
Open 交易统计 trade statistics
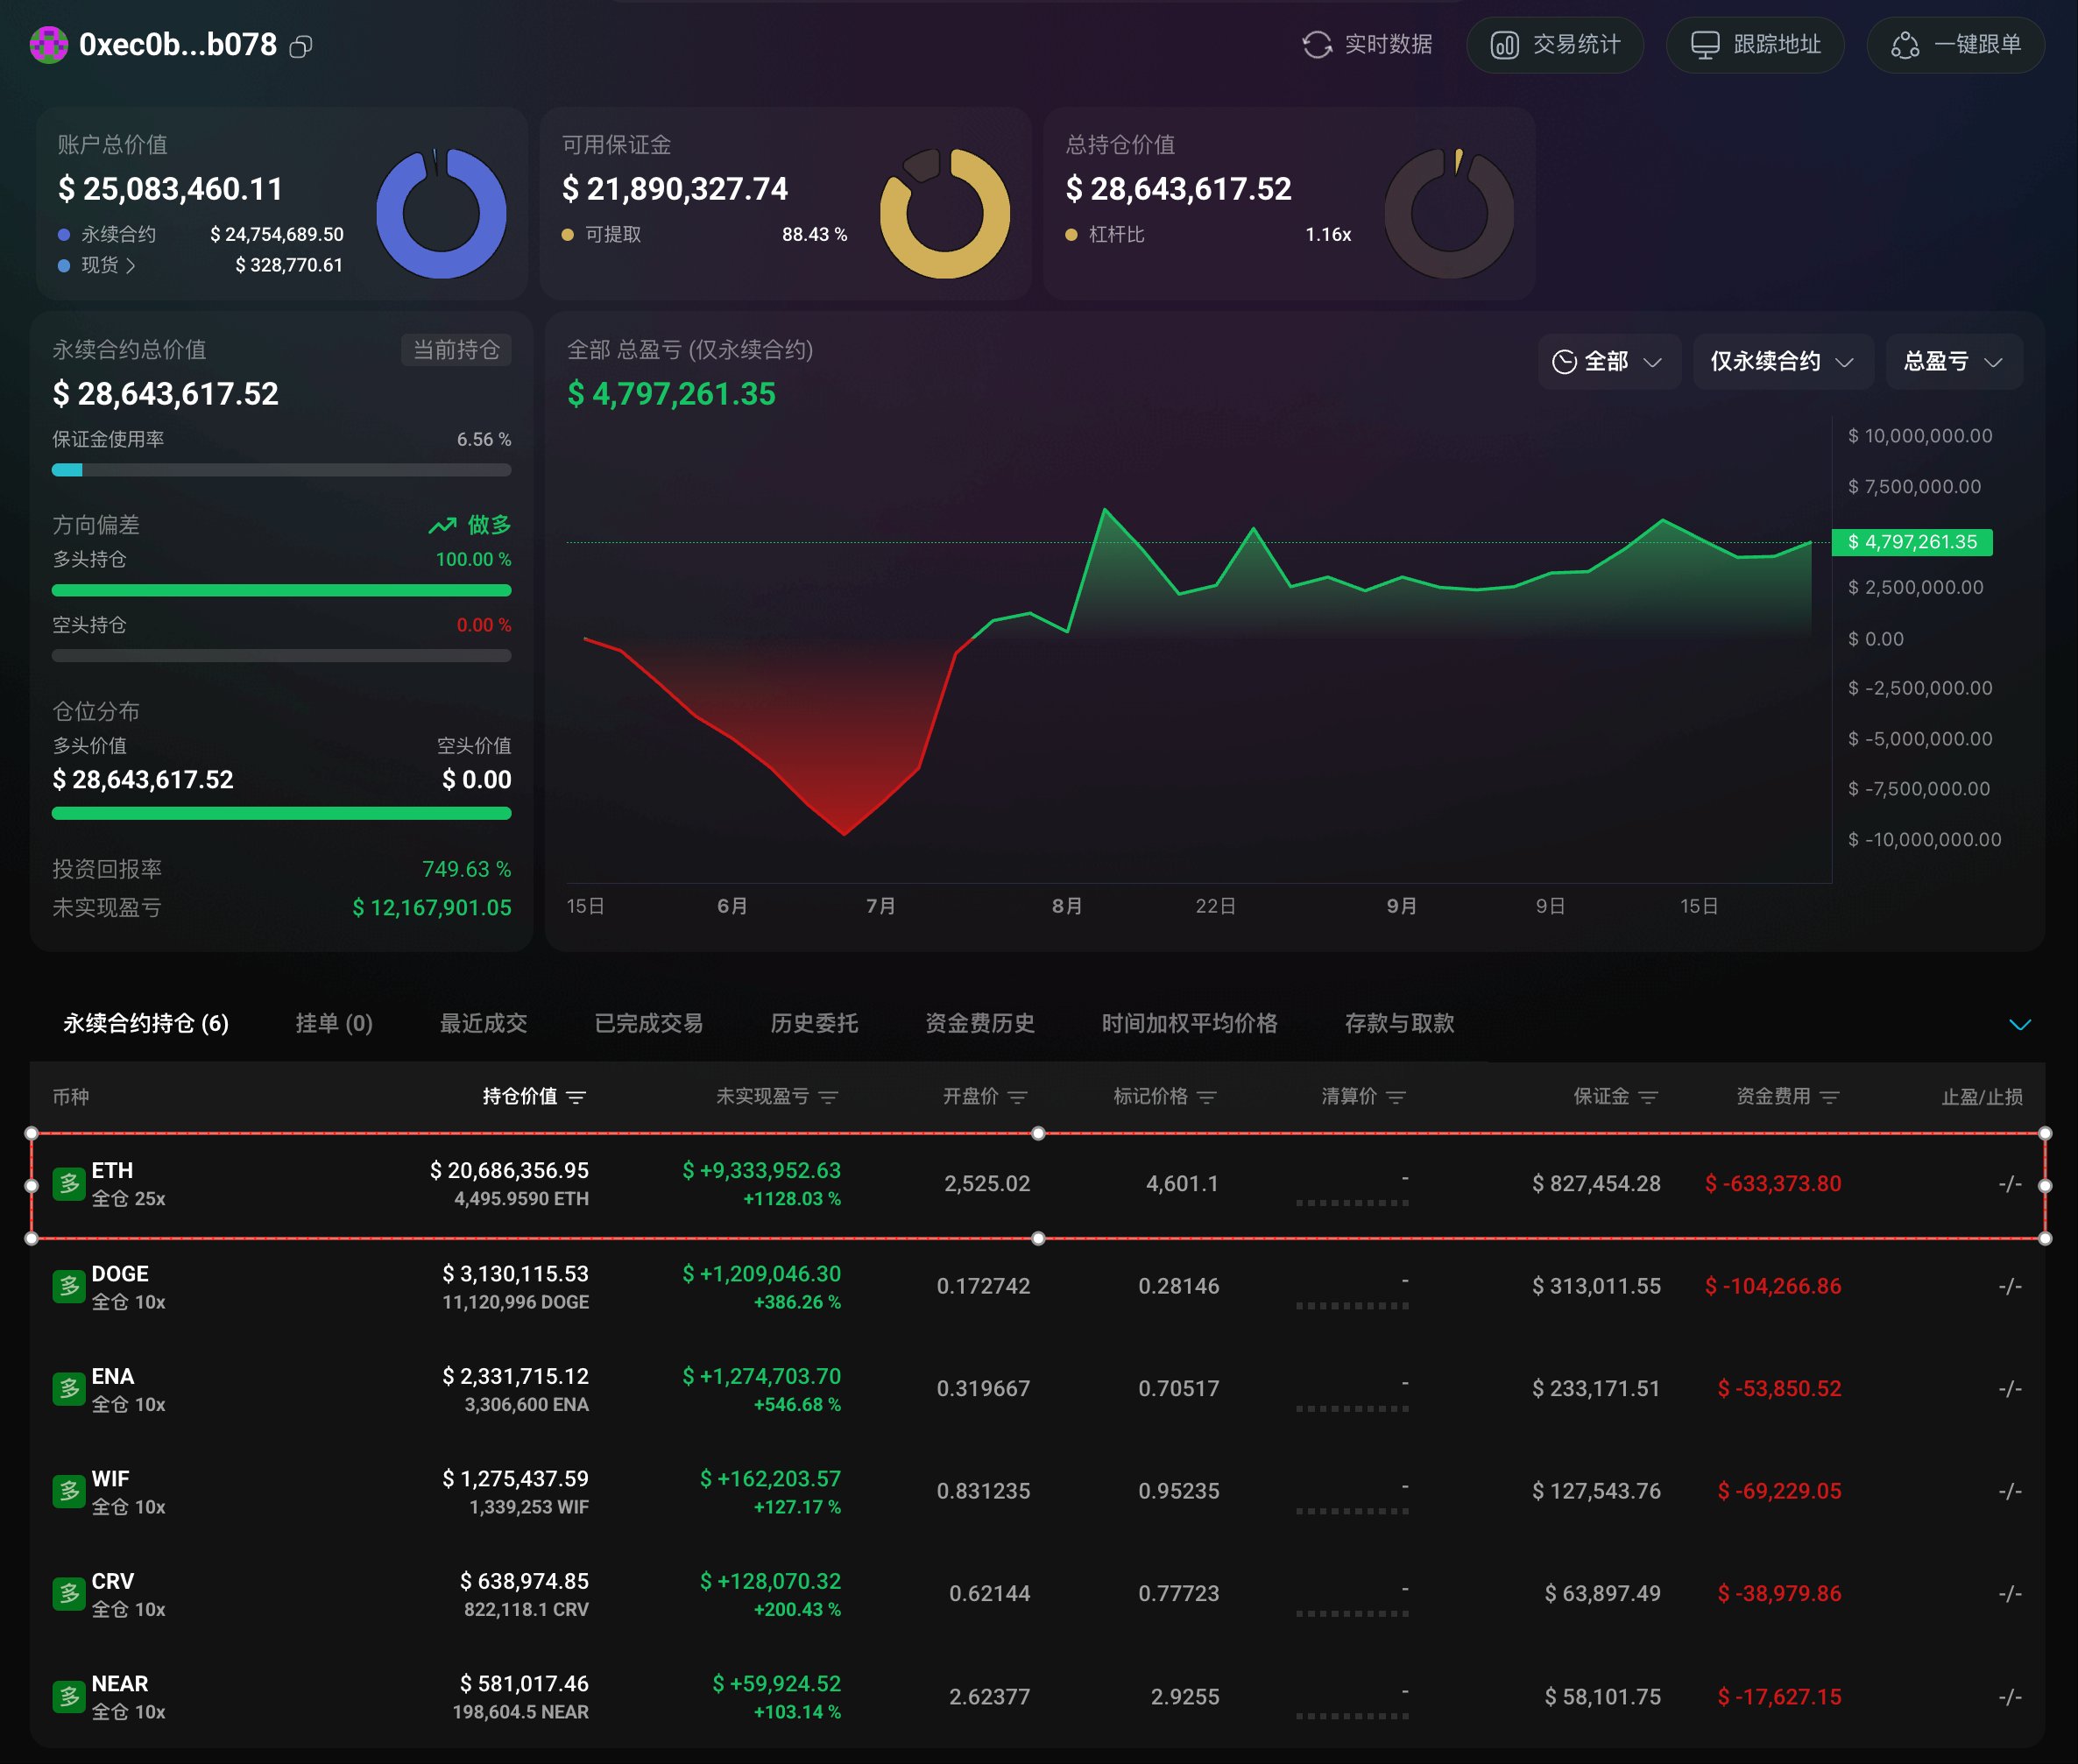point(1555,45)
